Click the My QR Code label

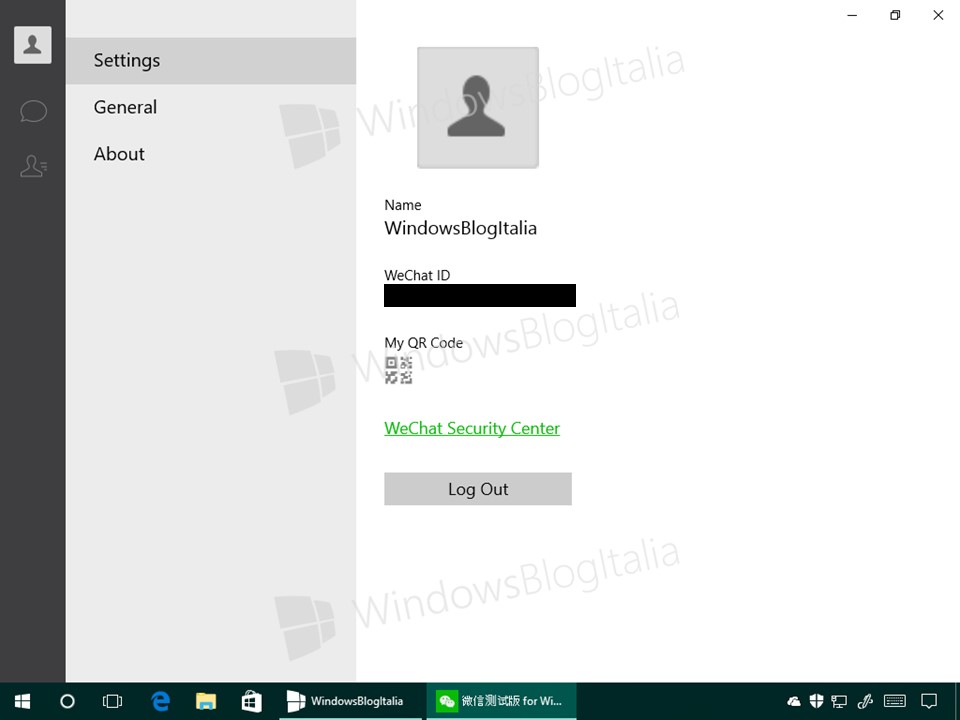[x=424, y=343]
